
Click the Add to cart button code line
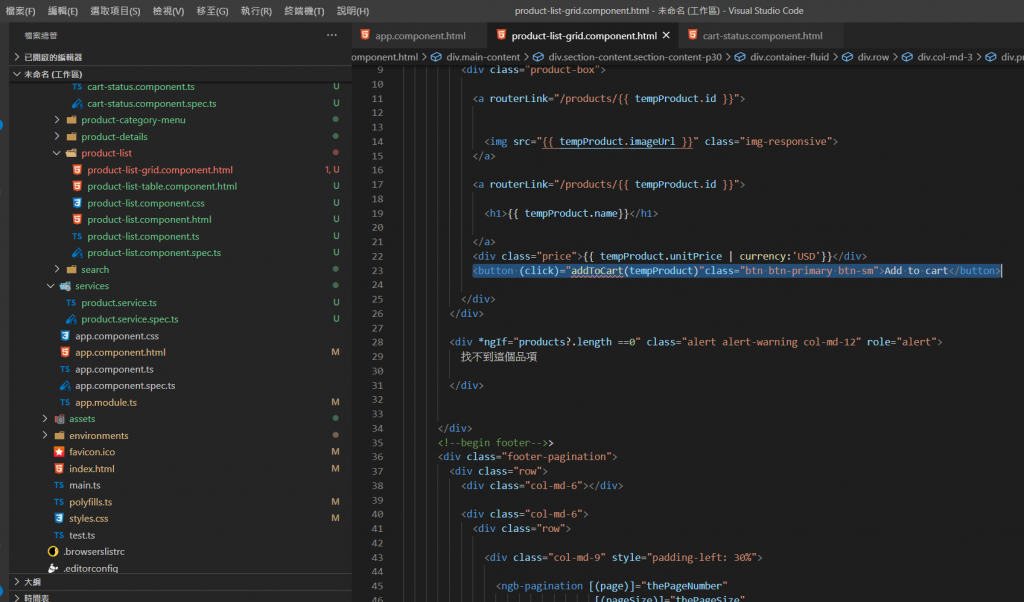coord(736,271)
